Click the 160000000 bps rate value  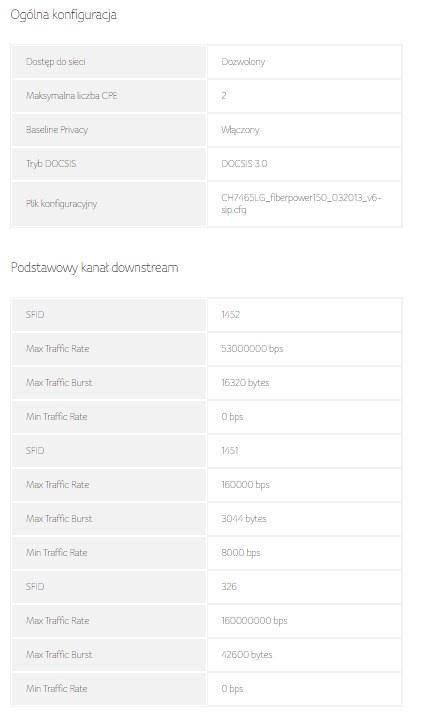click(254, 621)
